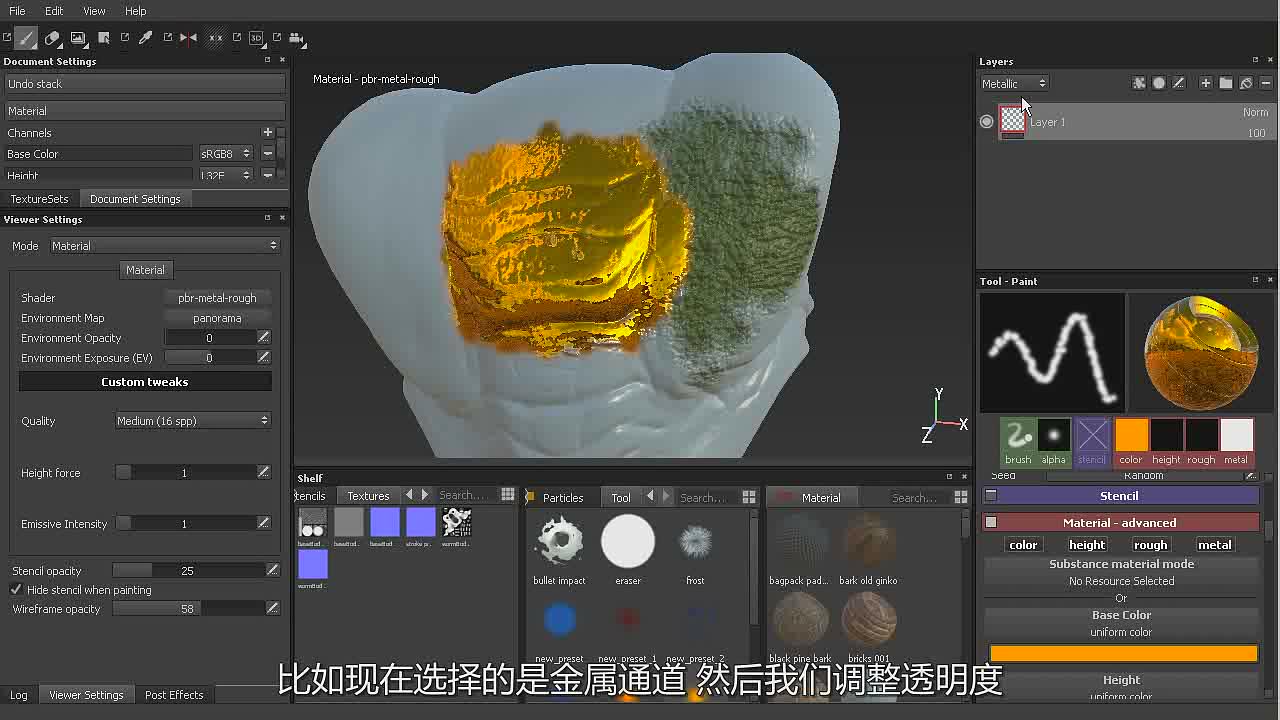Click the panorama environment map button
The width and height of the screenshot is (1280, 720).
[217, 318]
